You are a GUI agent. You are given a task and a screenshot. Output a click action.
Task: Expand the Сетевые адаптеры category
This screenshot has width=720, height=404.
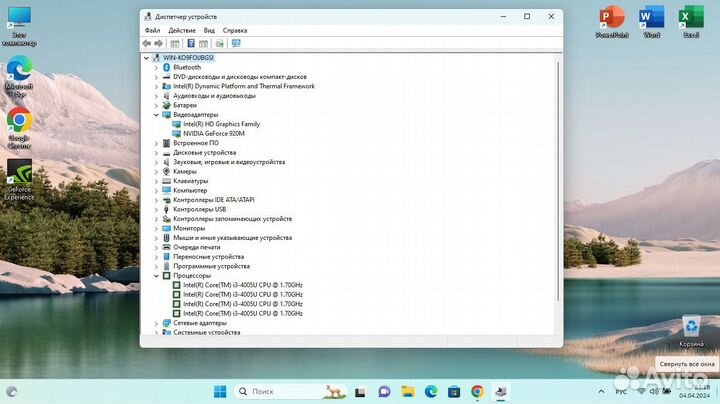tap(156, 323)
